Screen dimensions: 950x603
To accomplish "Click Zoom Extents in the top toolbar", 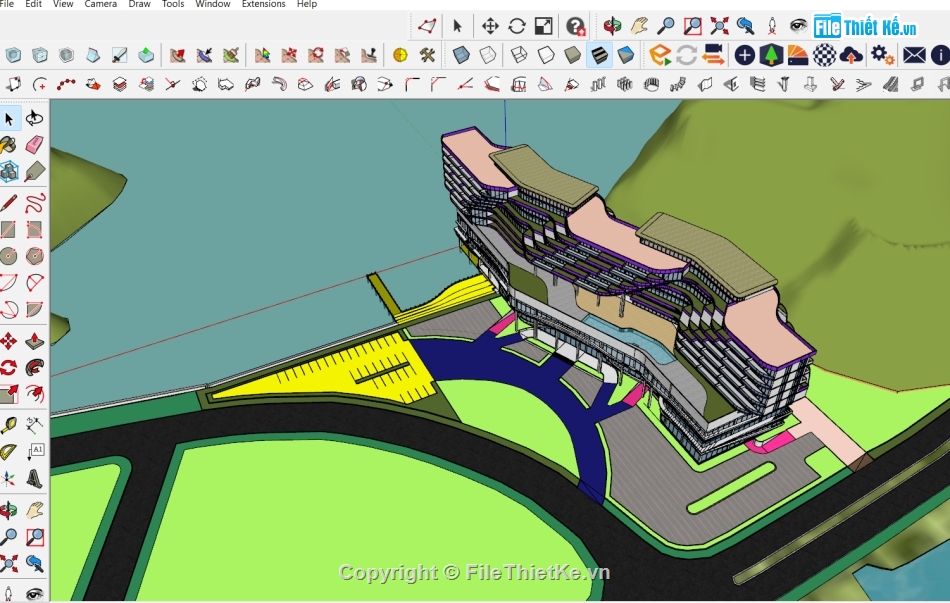I will tap(719, 25).
